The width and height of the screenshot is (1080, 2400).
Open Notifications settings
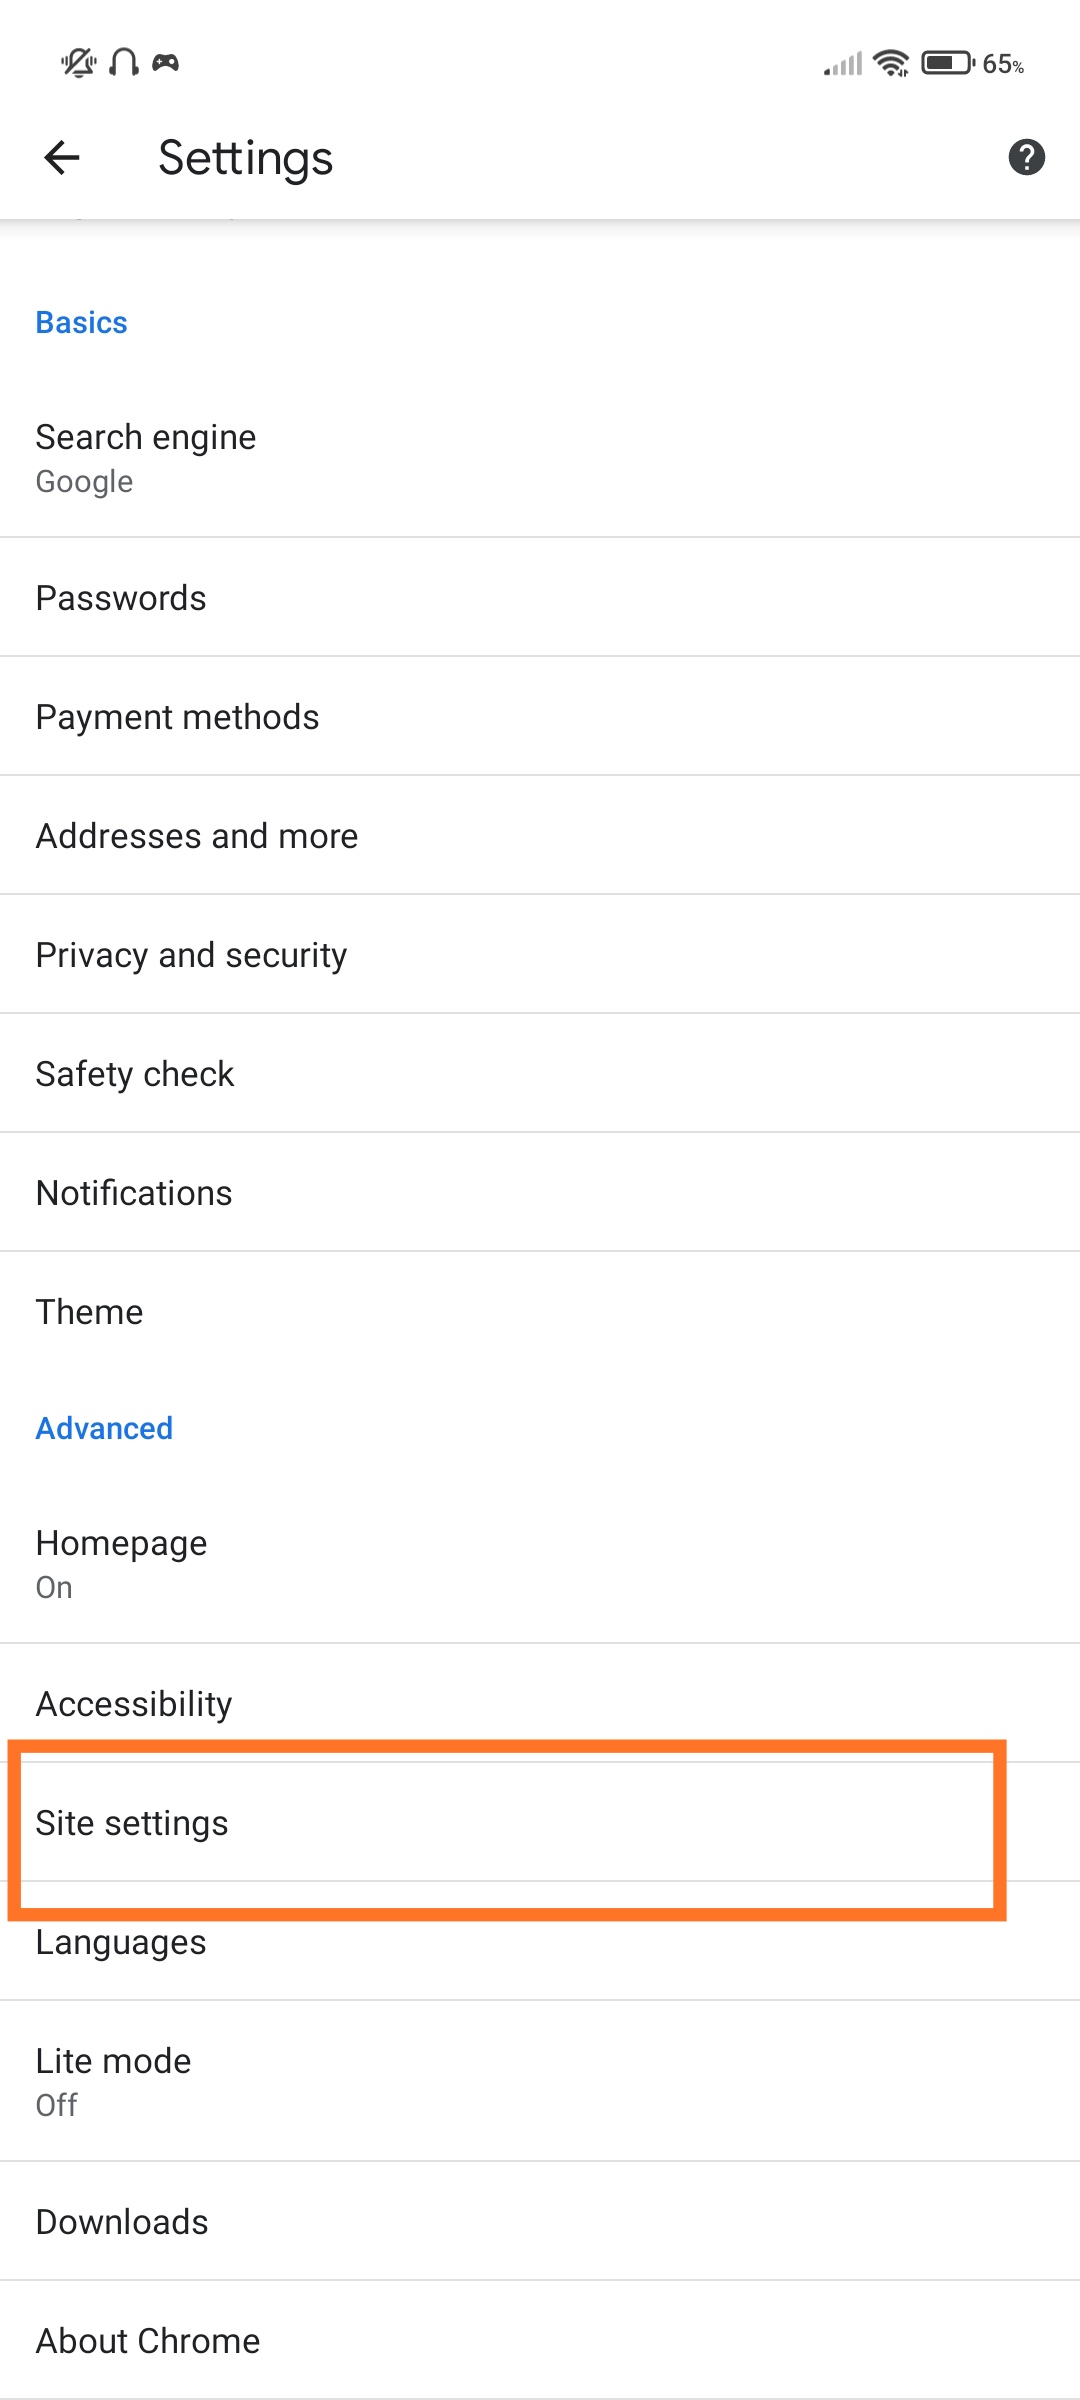(x=540, y=1192)
